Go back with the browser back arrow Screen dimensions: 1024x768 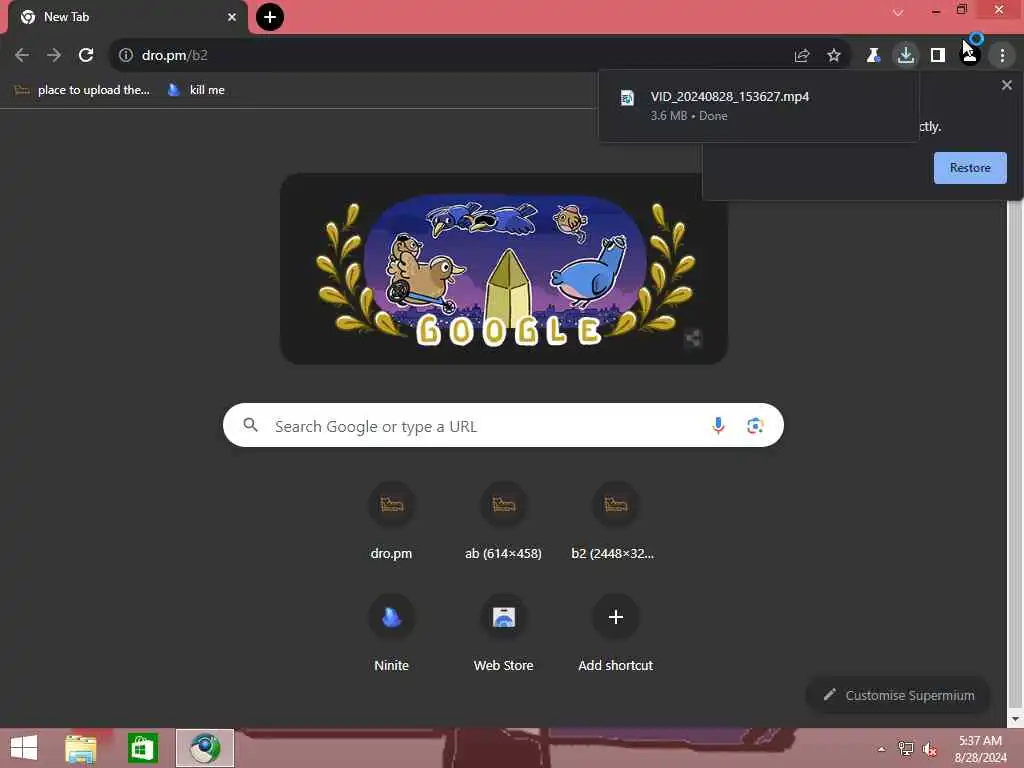pyautogui.click(x=22, y=56)
